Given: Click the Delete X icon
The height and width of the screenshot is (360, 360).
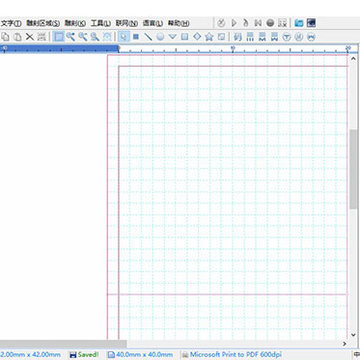Looking at the screenshot, I should [x=30, y=37].
